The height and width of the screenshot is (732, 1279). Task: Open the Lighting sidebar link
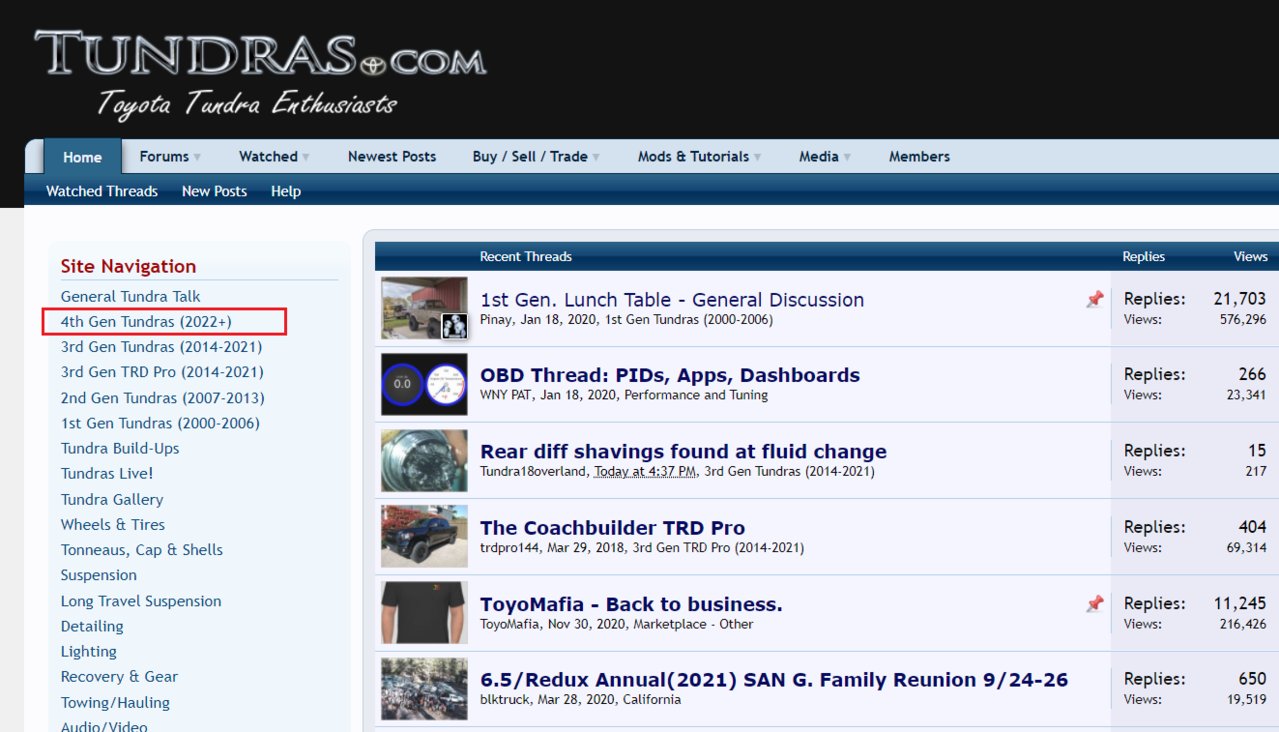[89, 651]
